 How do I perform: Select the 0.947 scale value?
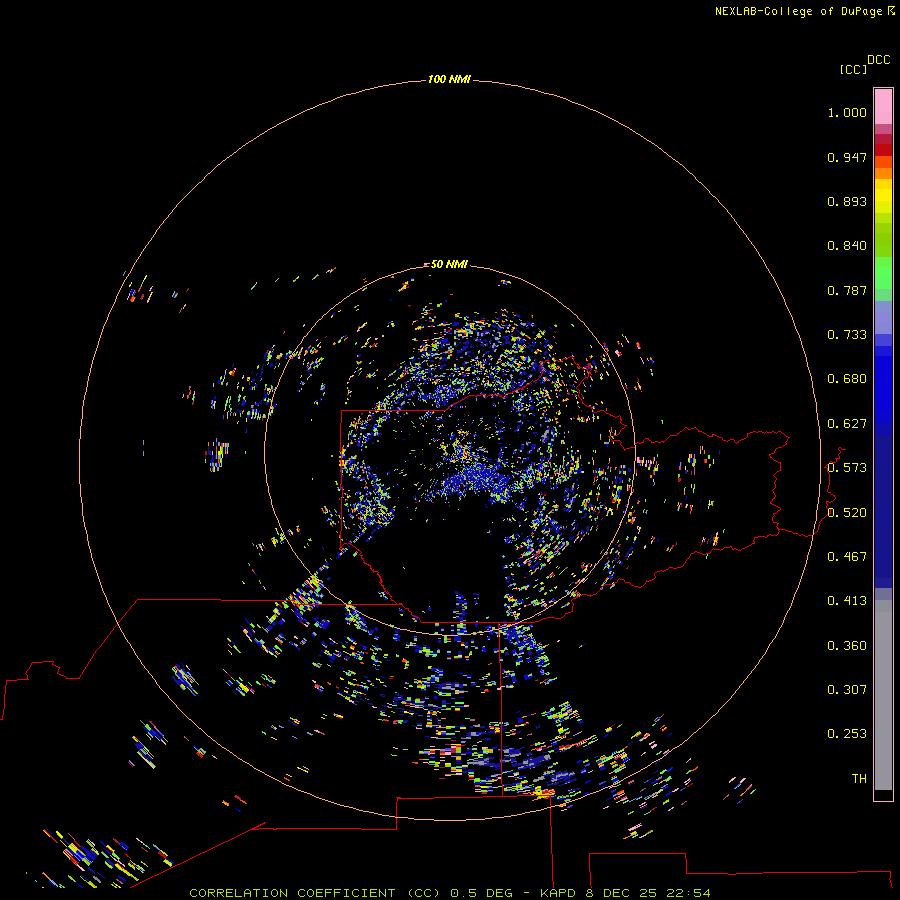click(847, 157)
